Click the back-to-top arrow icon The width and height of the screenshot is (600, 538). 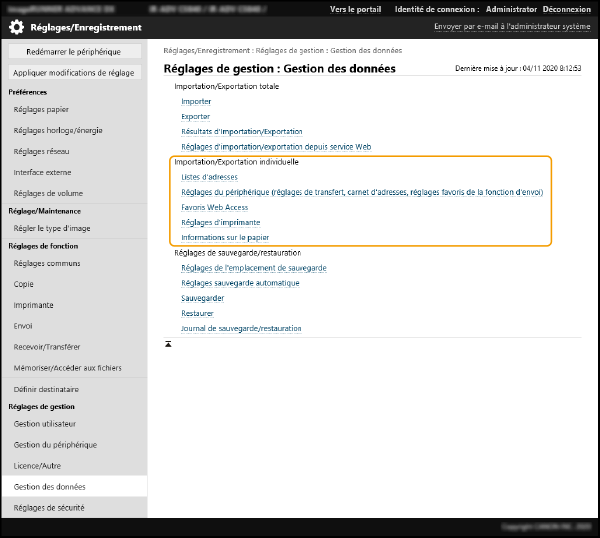coord(169,344)
